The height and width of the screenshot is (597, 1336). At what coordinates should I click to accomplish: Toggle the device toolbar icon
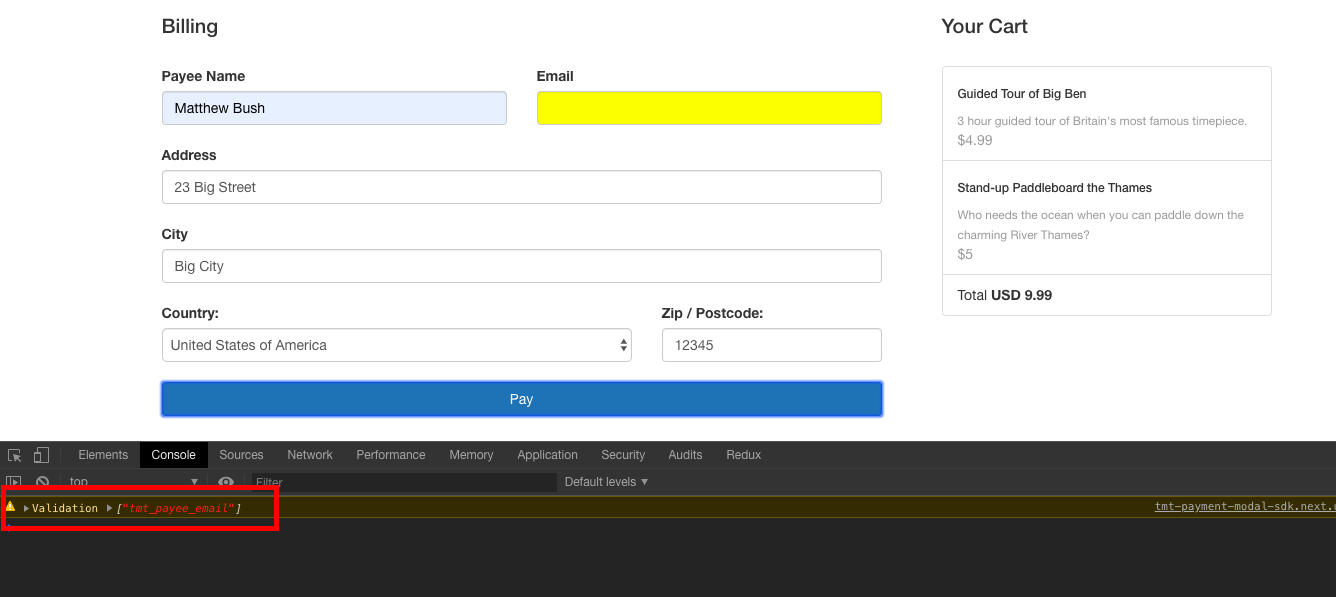(x=41, y=455)
